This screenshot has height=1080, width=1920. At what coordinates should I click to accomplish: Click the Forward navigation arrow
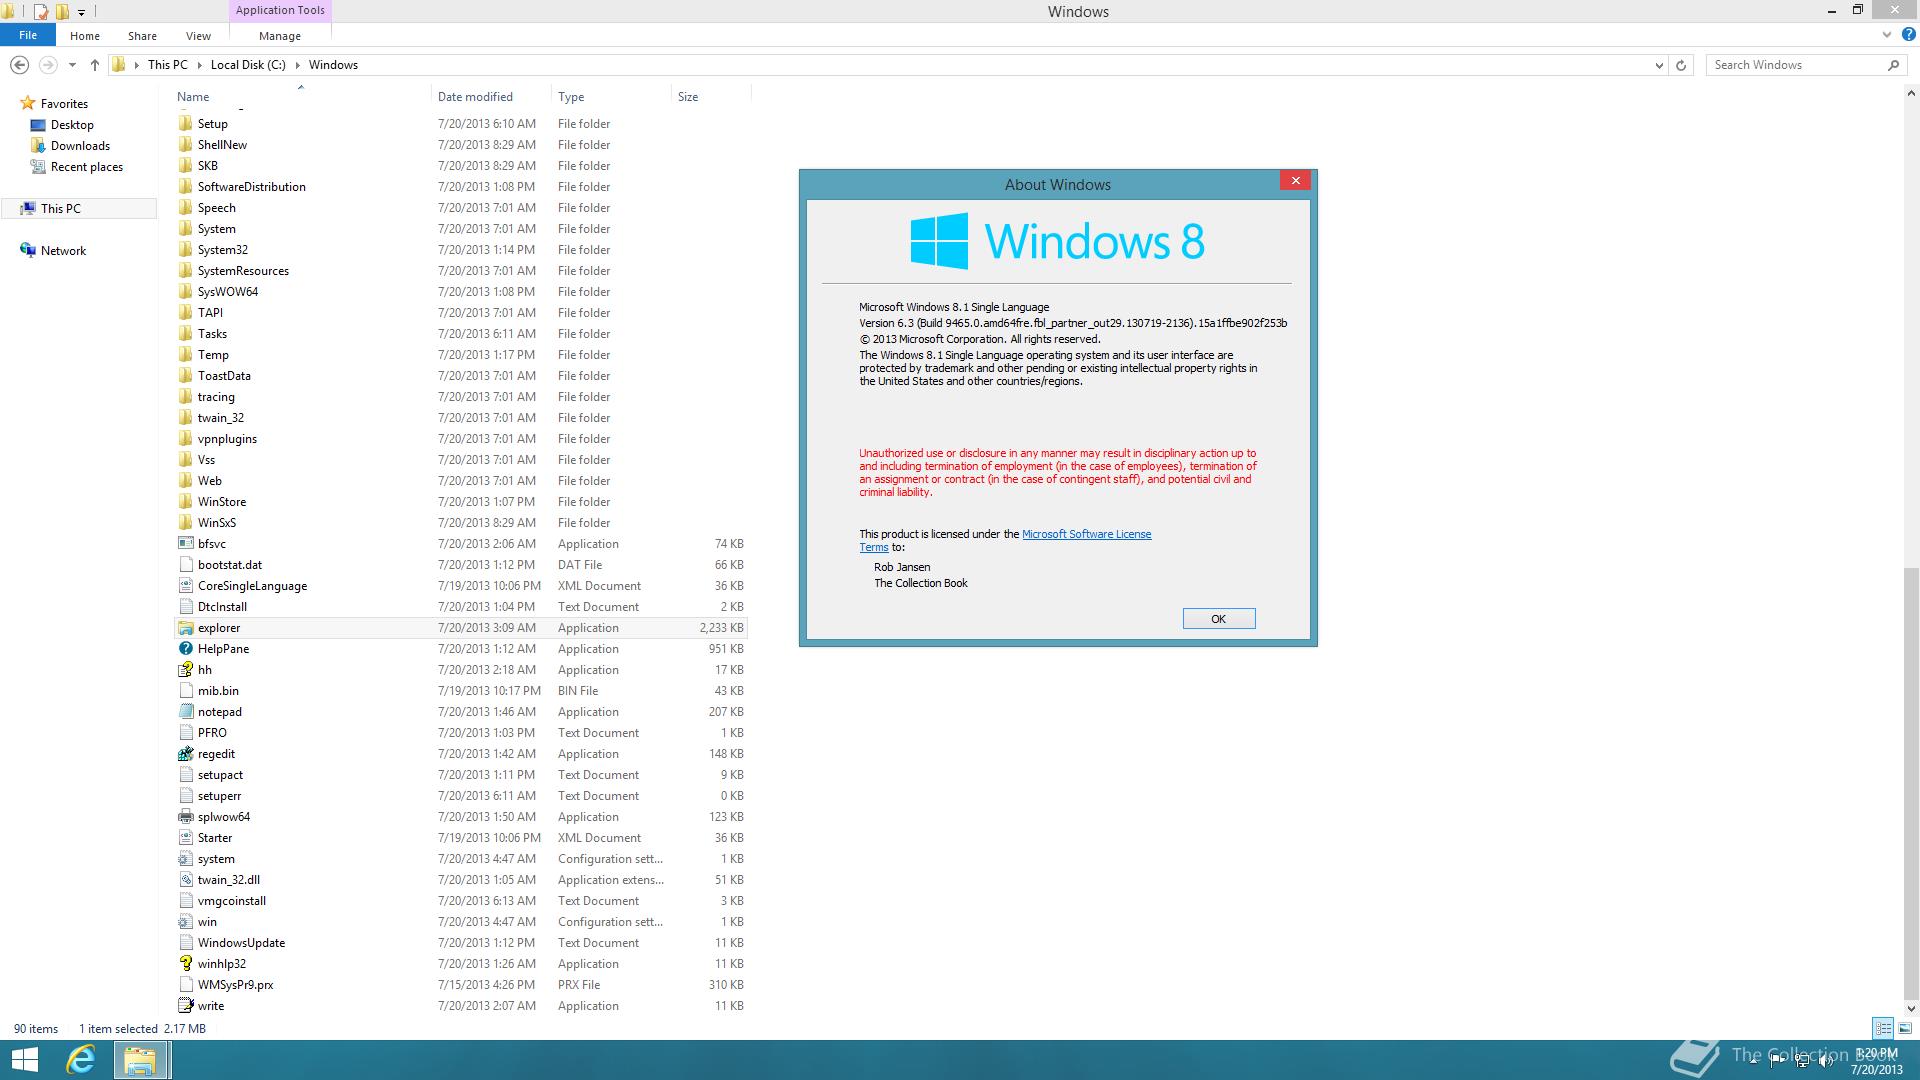coord(47,65)
